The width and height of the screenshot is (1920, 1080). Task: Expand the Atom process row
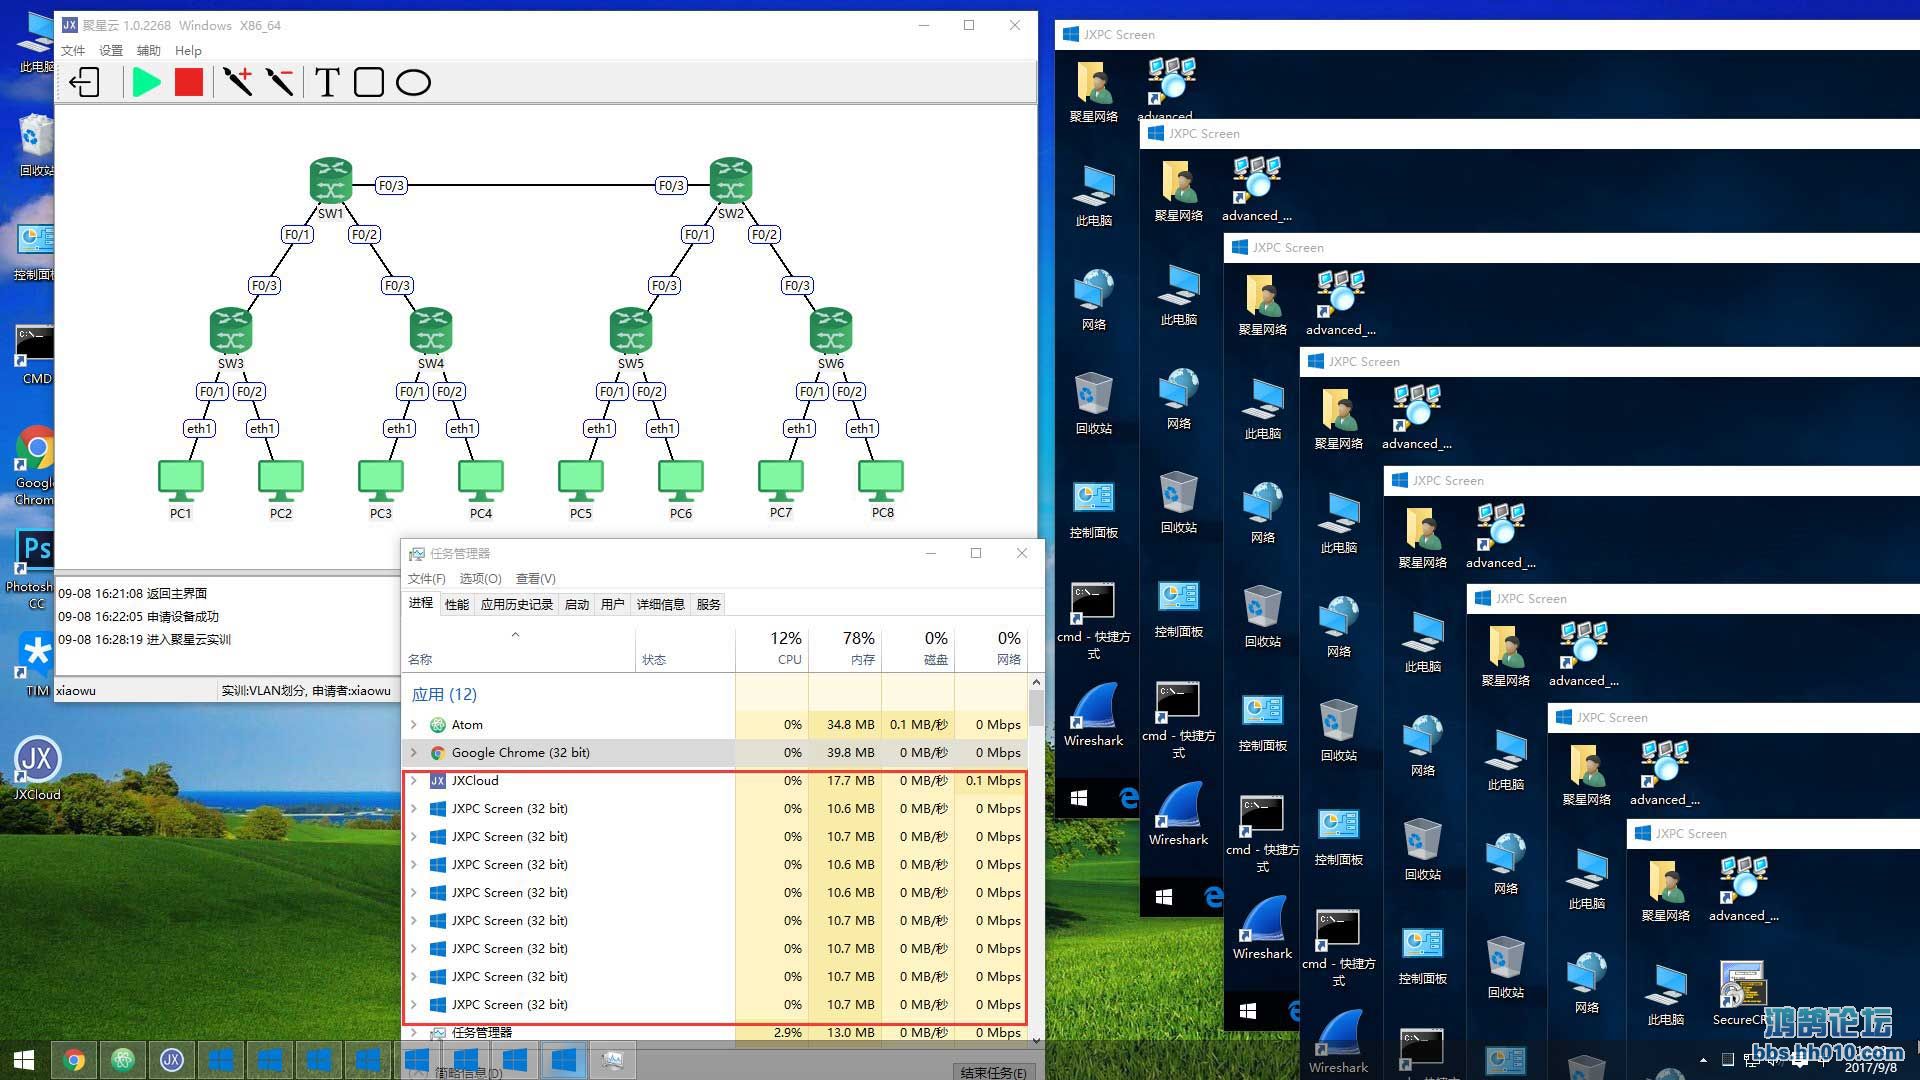click(414, 724)
